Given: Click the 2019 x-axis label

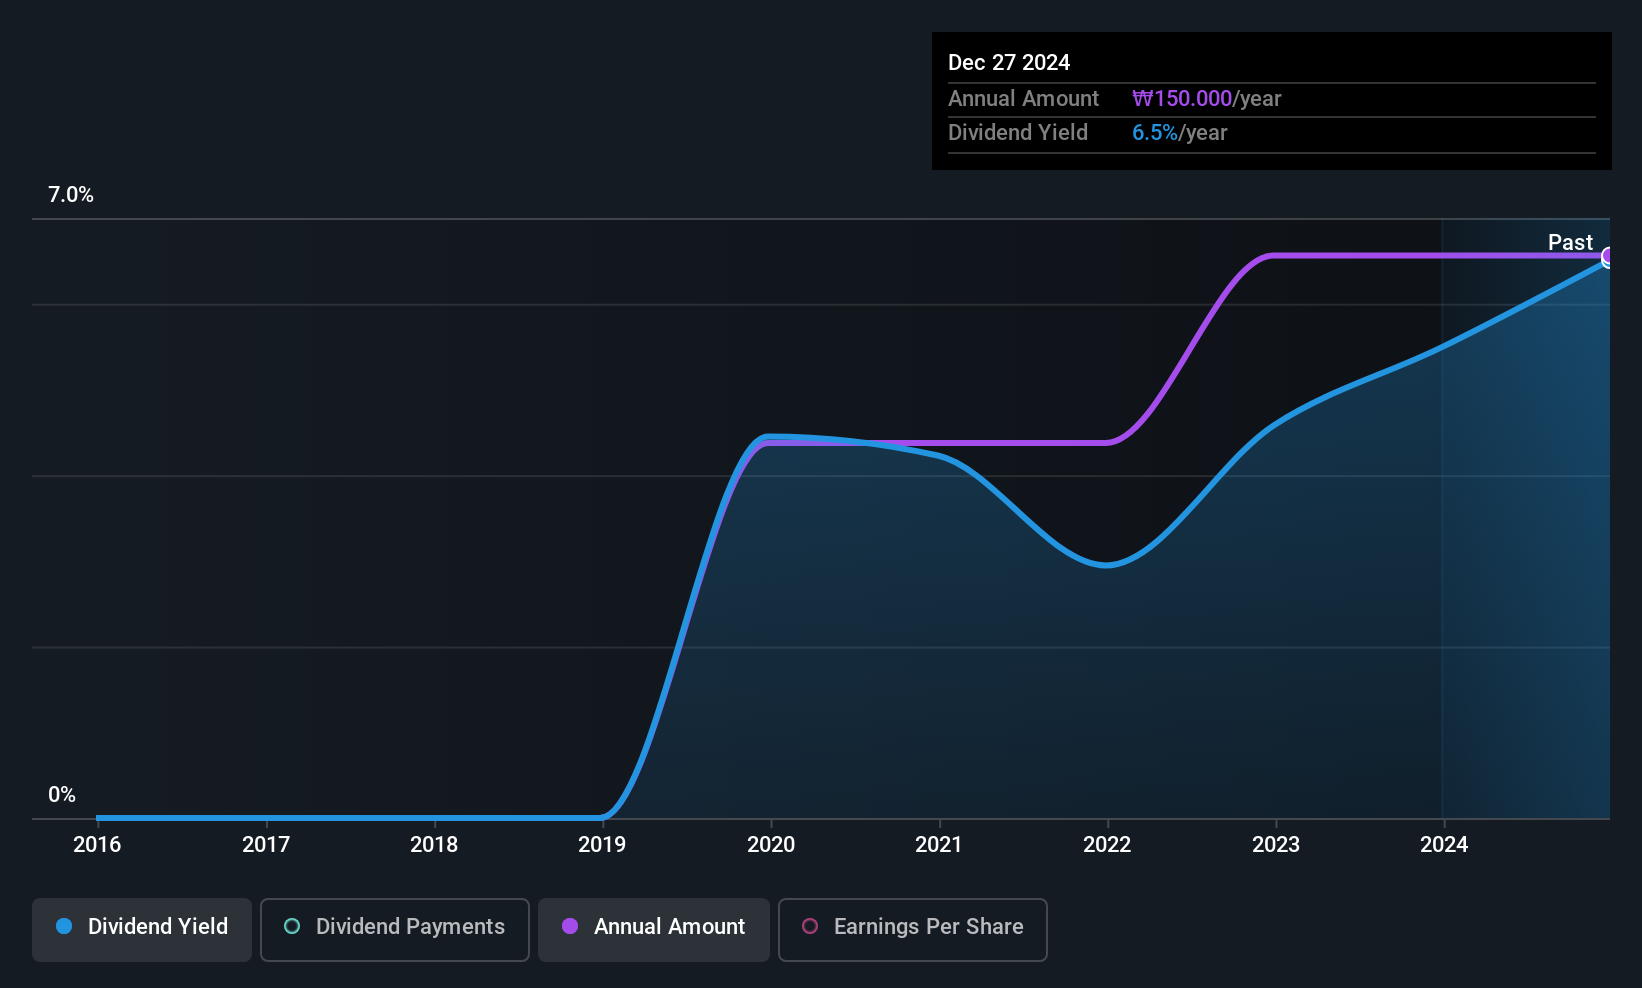Looking at the screenshot, I should (602, 845).
